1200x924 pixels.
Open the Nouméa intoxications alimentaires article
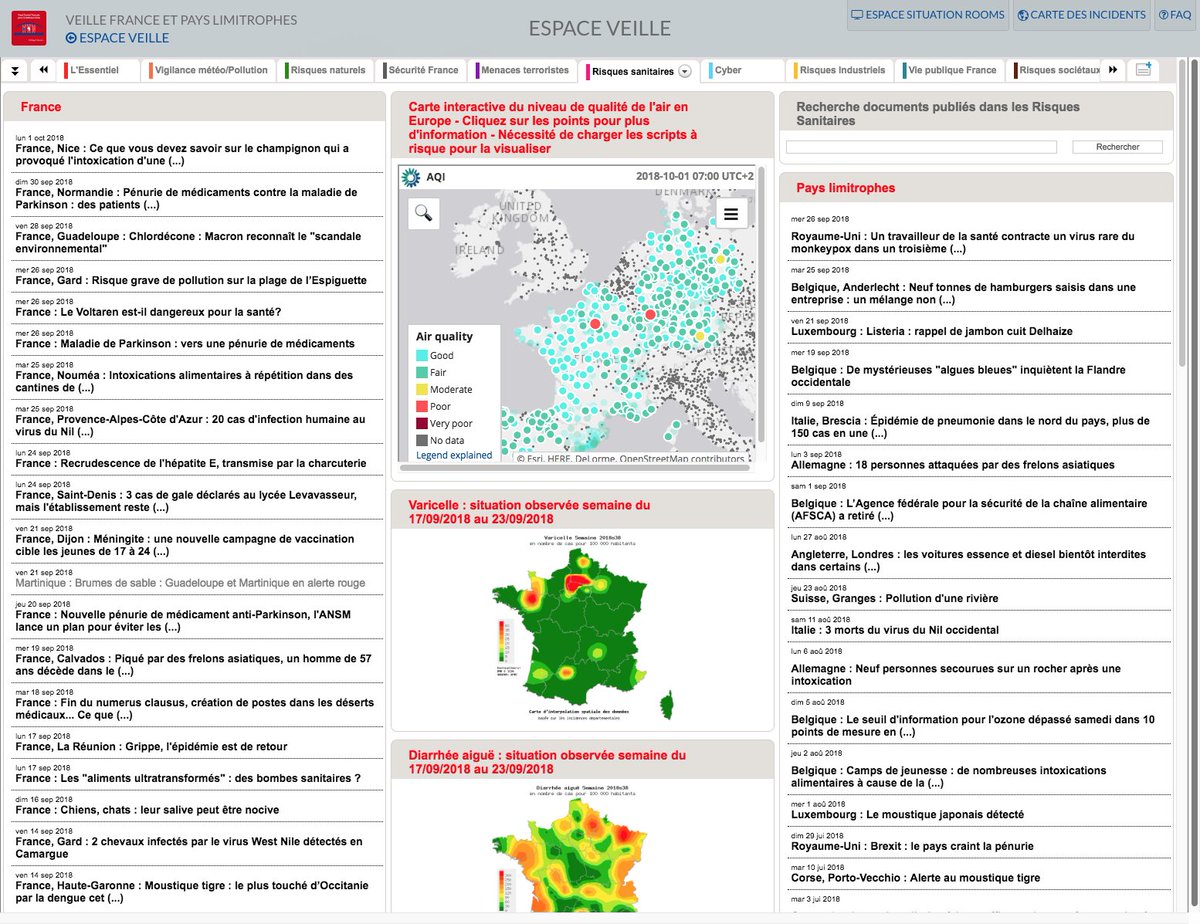184,382
